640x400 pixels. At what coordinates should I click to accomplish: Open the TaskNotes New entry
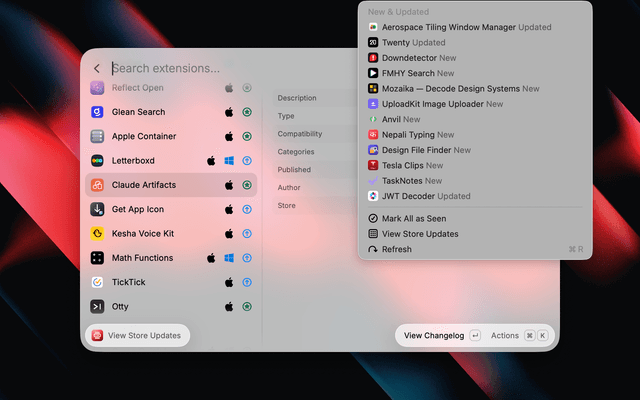tap(475, 181)
